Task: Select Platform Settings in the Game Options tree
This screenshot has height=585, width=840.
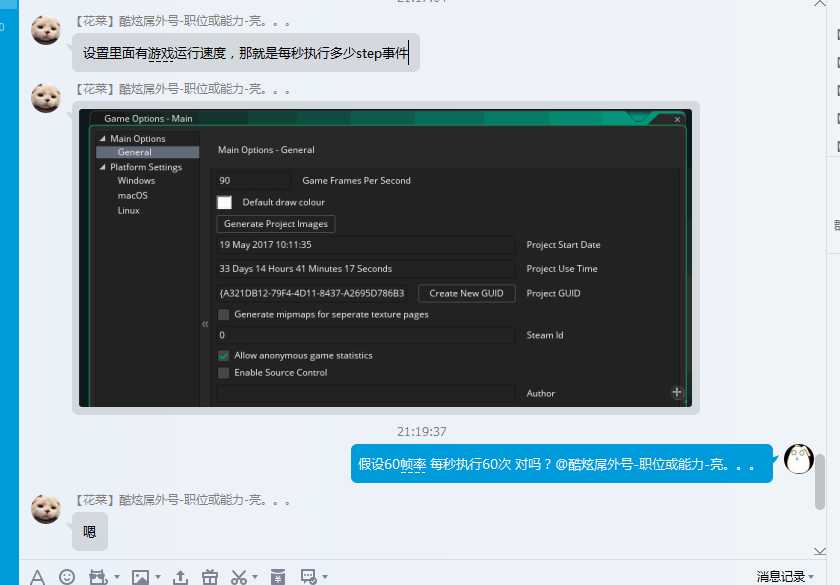Action: 146,167
